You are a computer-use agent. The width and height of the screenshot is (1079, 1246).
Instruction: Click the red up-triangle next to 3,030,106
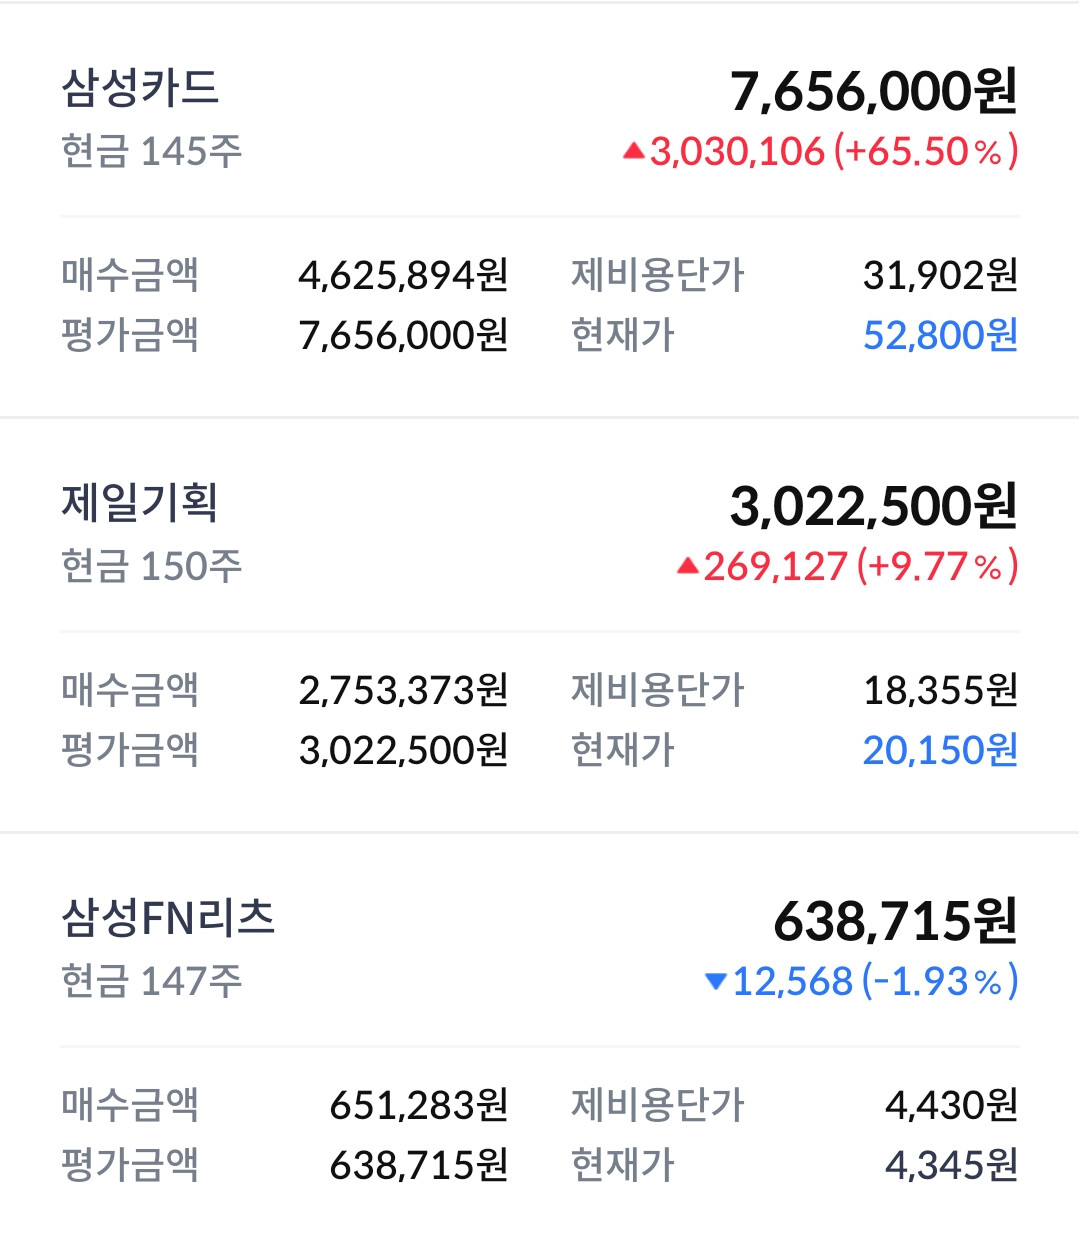(633, 152)
